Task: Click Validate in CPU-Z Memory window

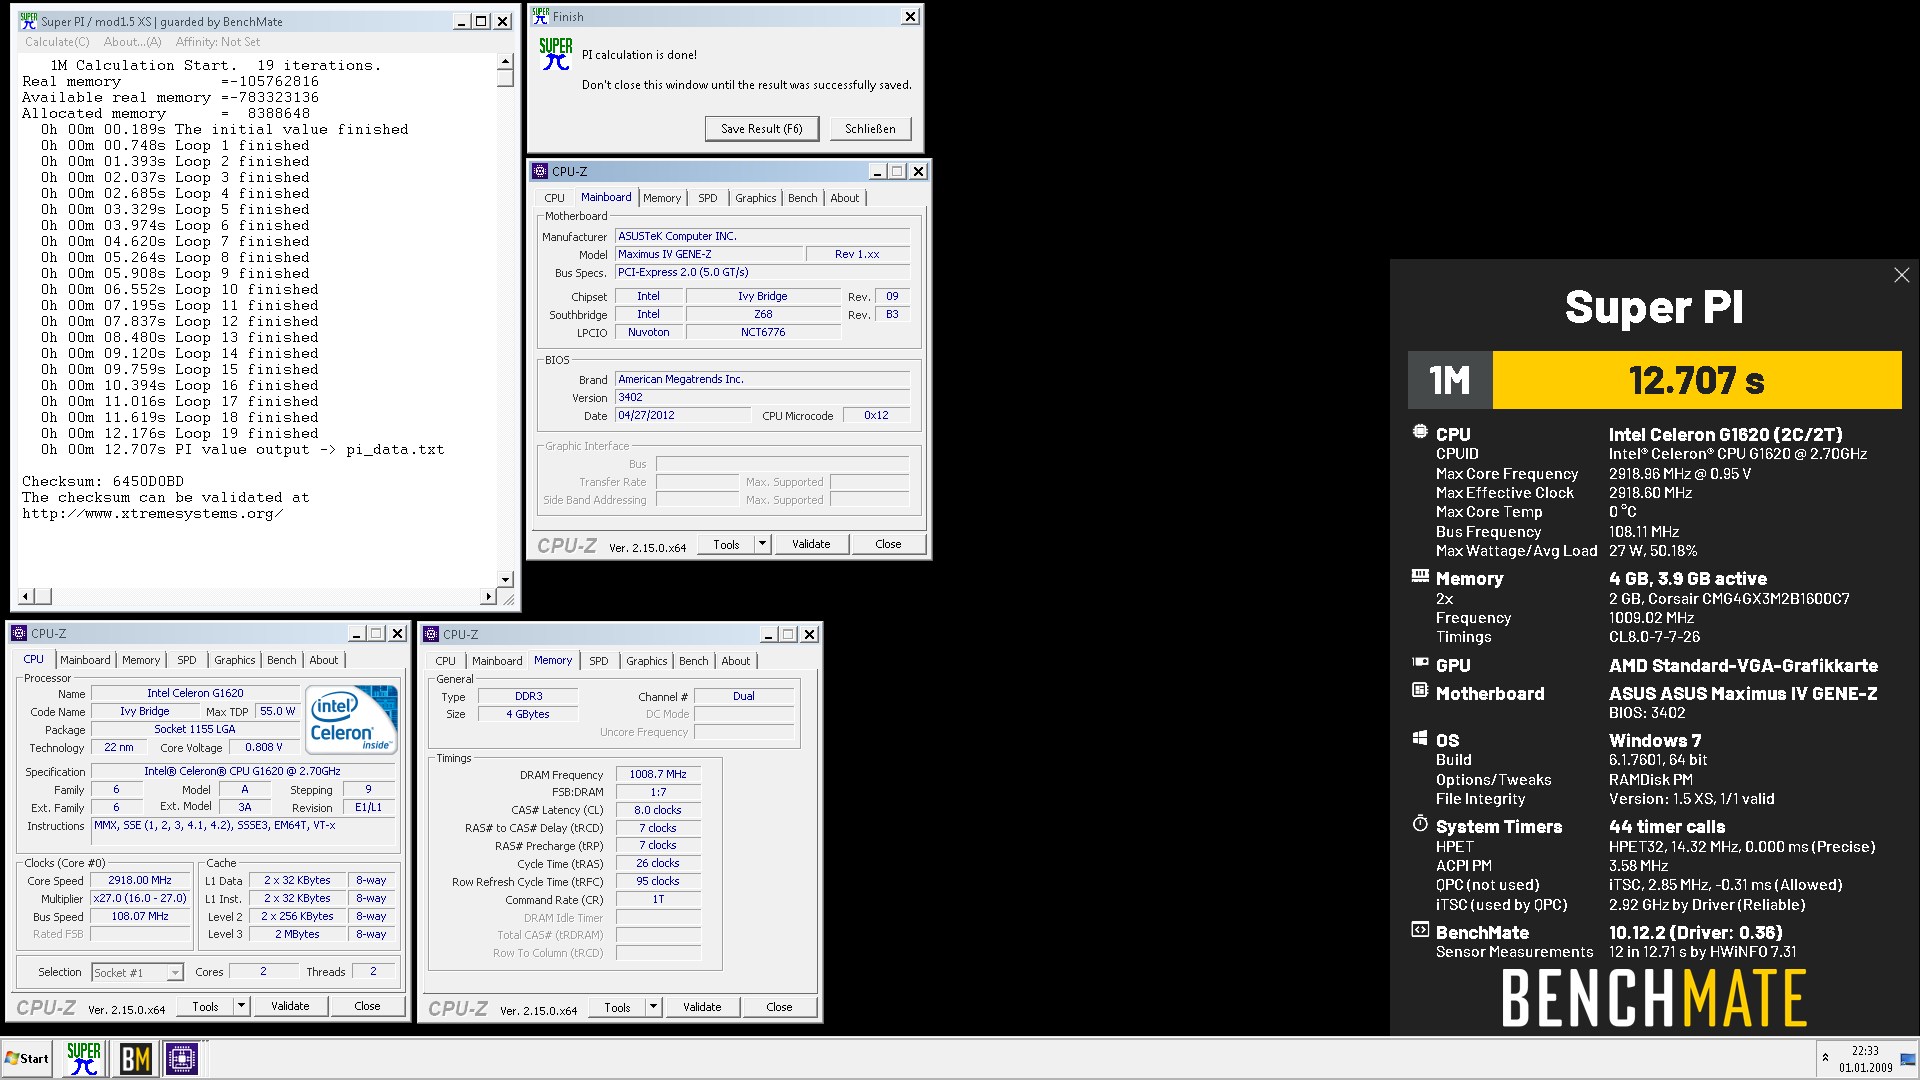Action: pyautogui.click(x=702, y=1007)
